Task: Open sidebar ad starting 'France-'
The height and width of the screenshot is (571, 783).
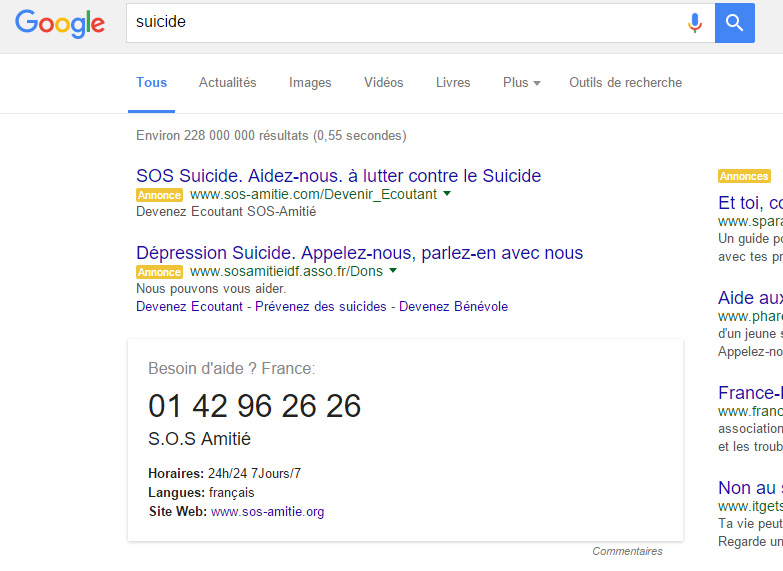Action: coord(750,393)
